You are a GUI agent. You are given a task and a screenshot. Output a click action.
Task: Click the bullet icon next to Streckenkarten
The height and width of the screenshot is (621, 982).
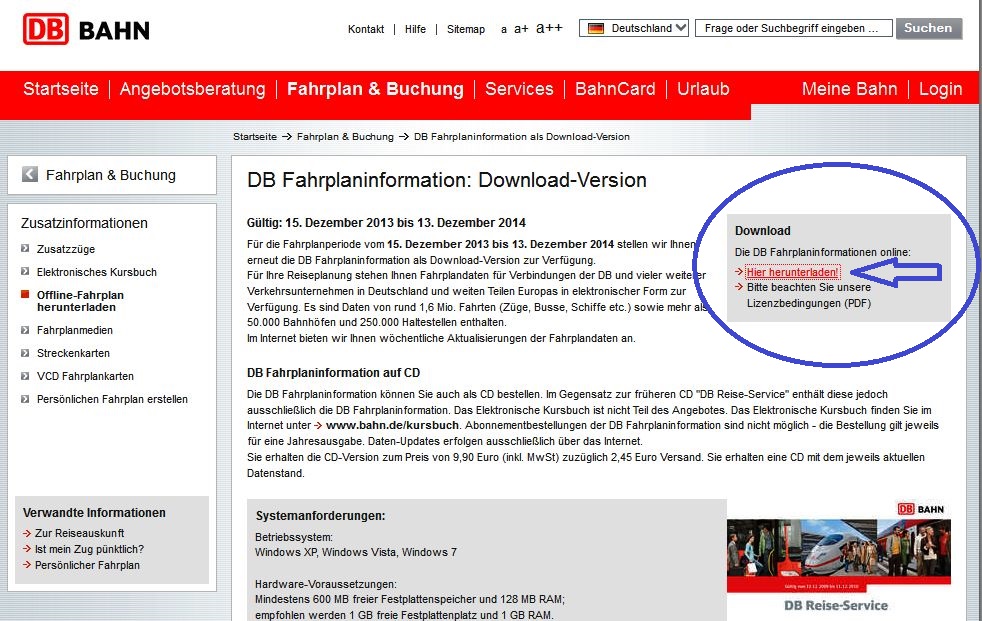coord(25,353)
